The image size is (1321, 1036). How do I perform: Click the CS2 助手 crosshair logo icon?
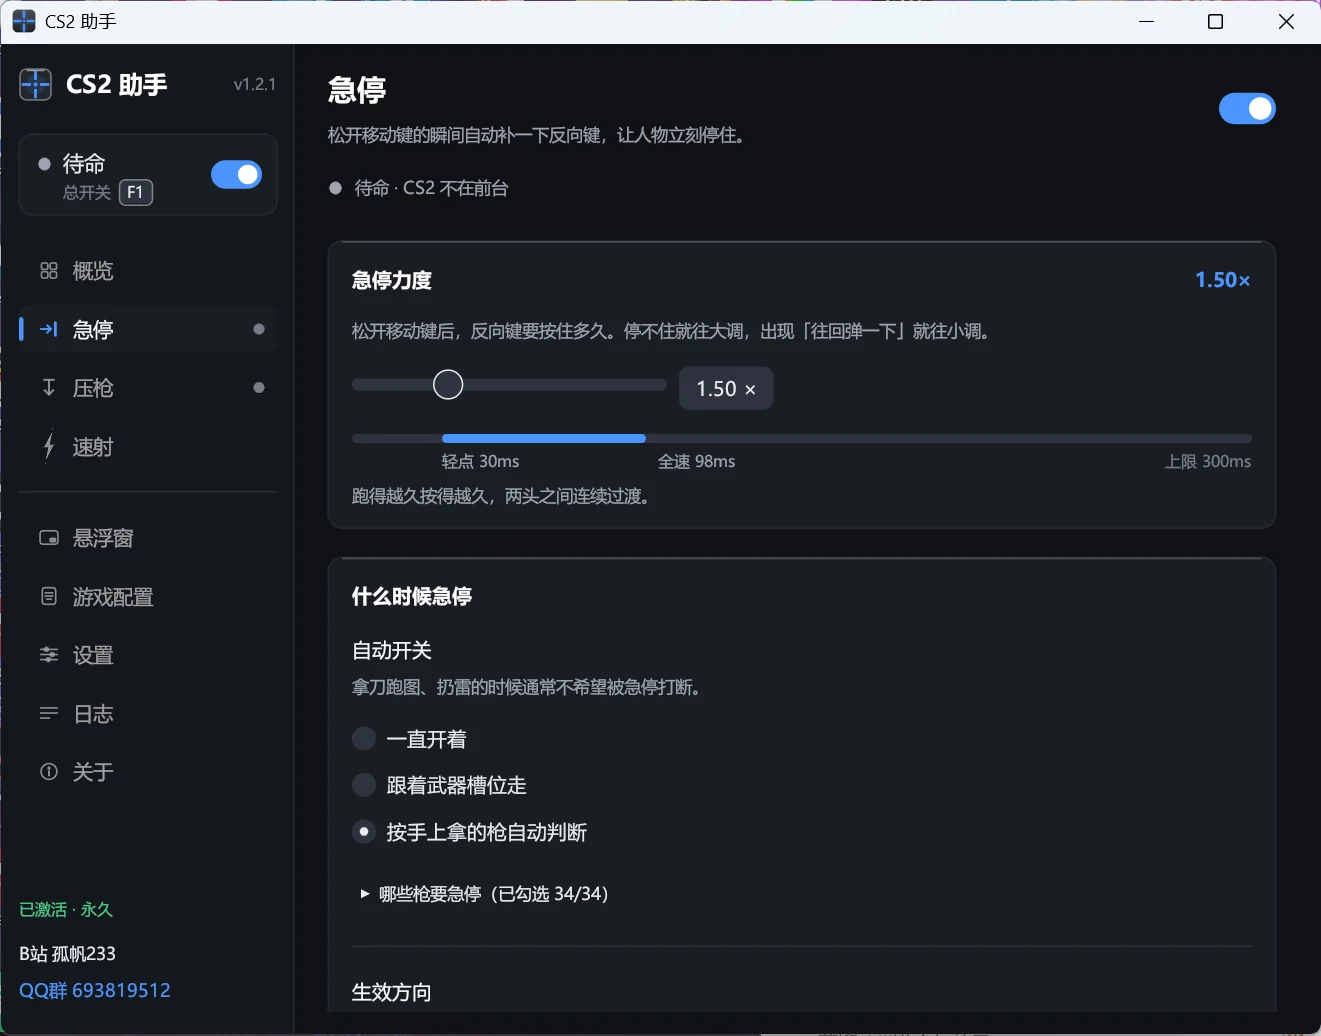tap(36, 85)
